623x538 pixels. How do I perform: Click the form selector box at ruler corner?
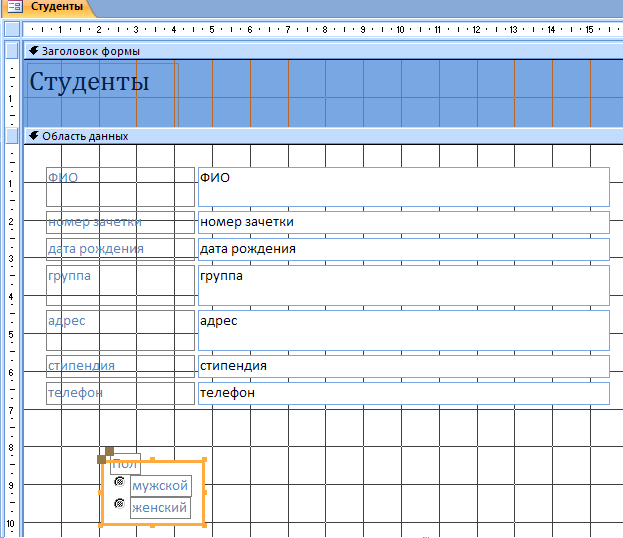[12, 29]
